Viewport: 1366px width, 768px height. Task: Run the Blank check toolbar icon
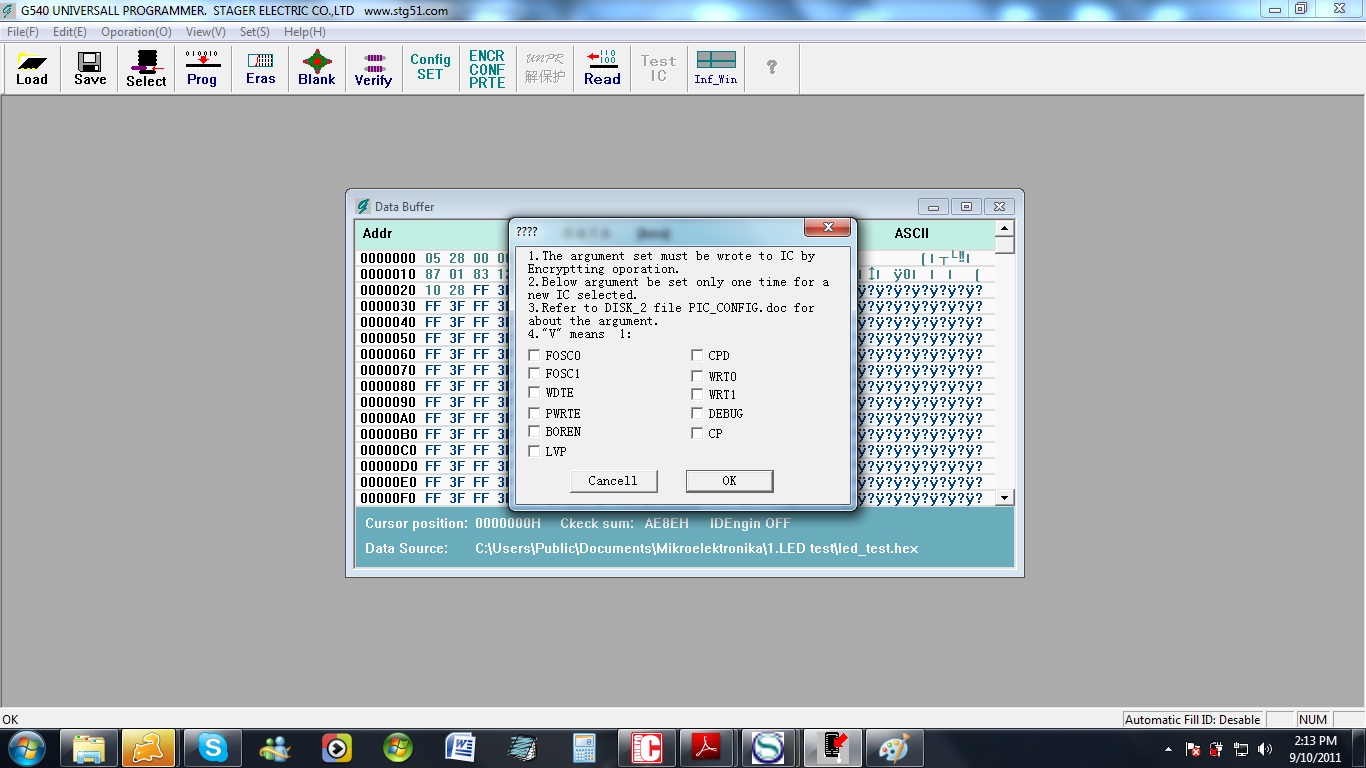317,68
